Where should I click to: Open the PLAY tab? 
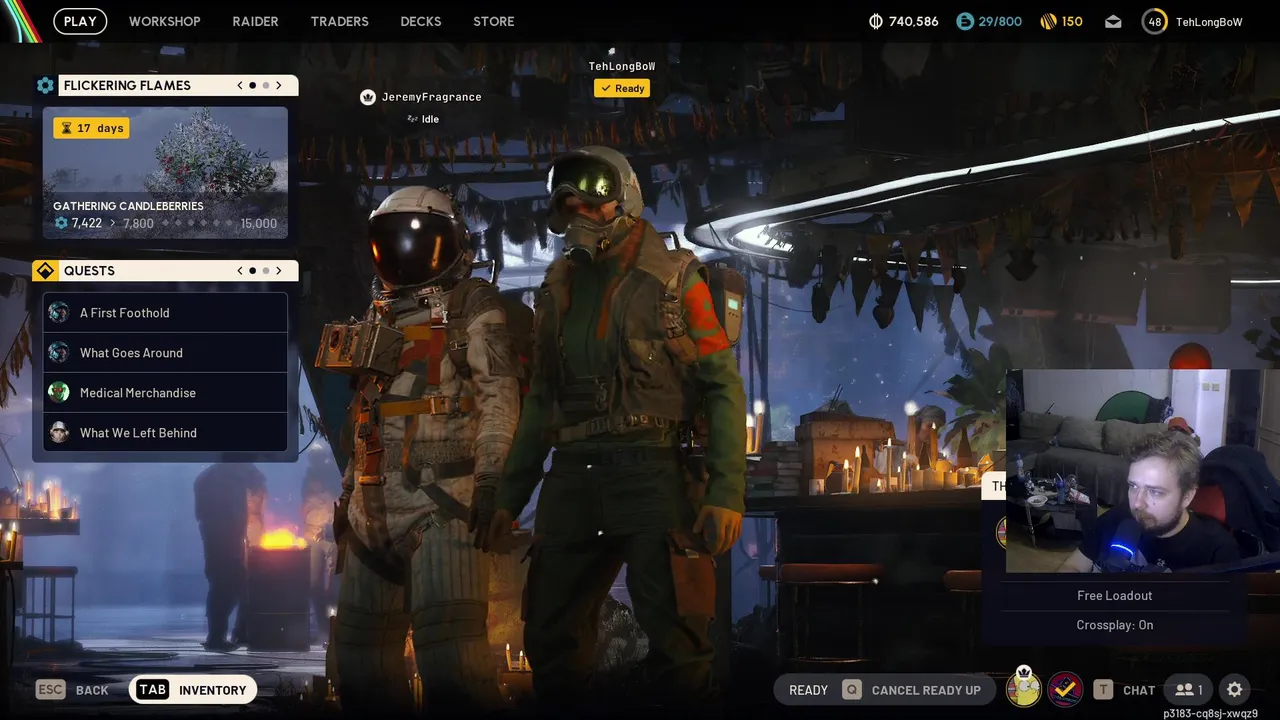pyautogui.click(x=80, y=21)
